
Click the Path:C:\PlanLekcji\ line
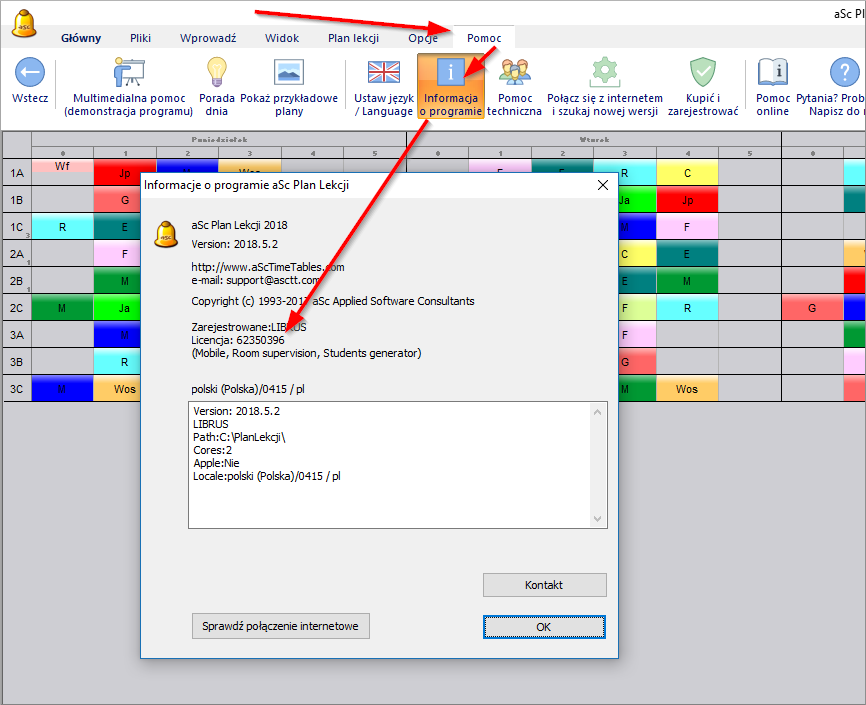pos(239,437)
